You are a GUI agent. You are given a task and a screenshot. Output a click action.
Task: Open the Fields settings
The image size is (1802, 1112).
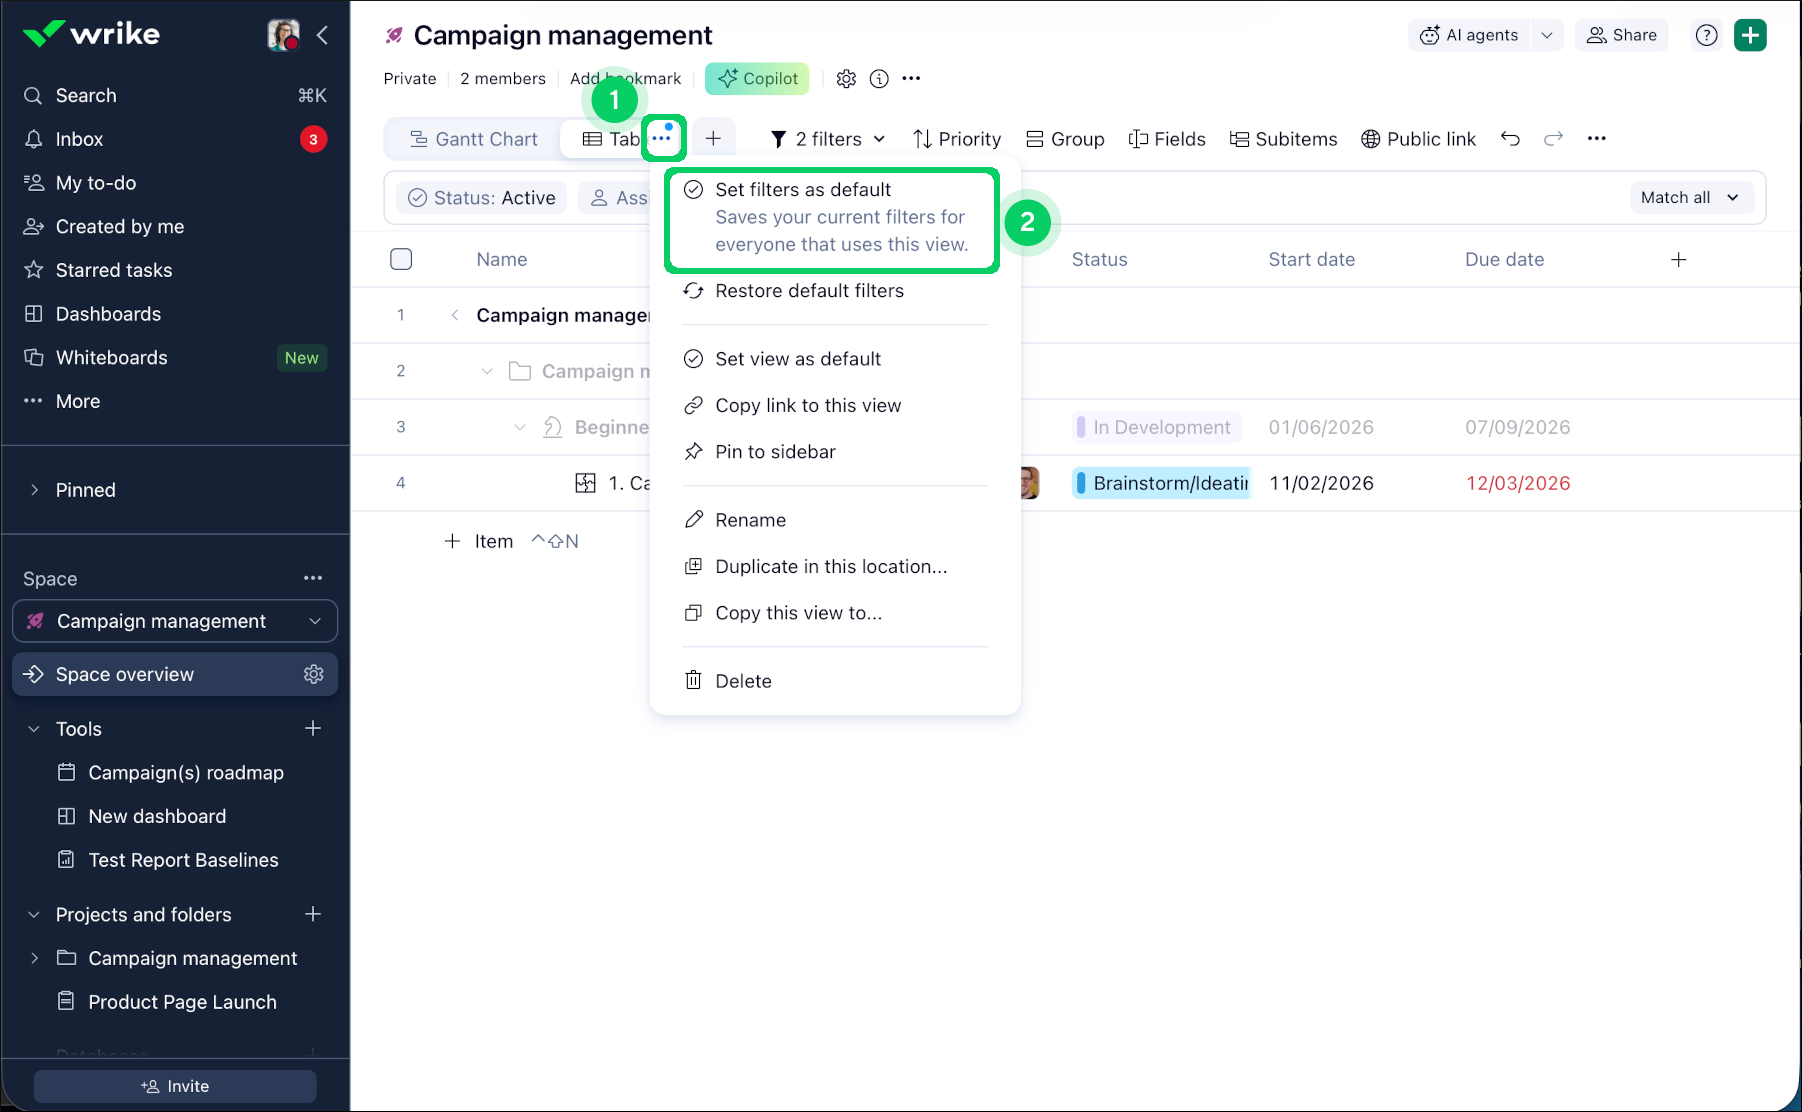point(1167,139)
